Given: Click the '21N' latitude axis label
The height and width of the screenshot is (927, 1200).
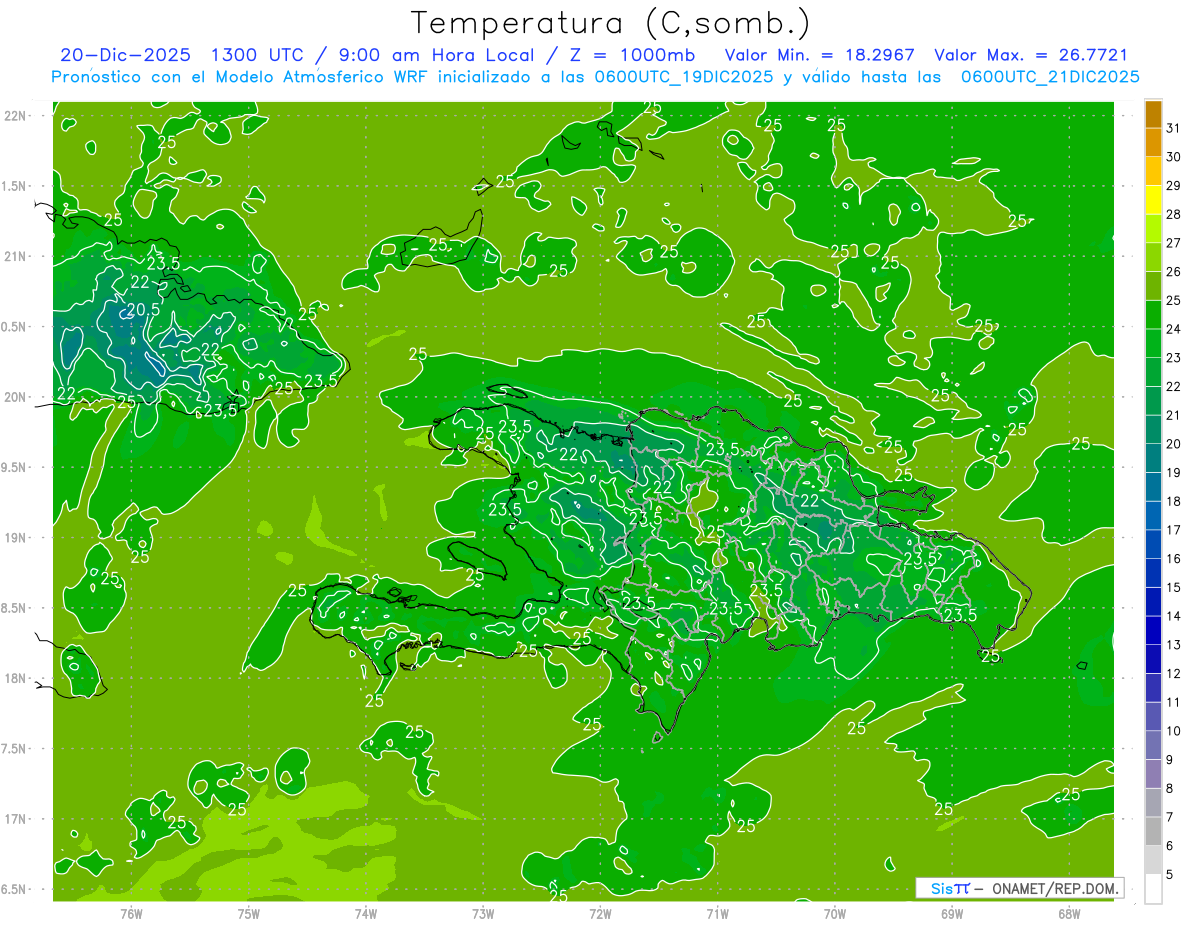Looking at the screenshot, I should (x=15, y=256).
